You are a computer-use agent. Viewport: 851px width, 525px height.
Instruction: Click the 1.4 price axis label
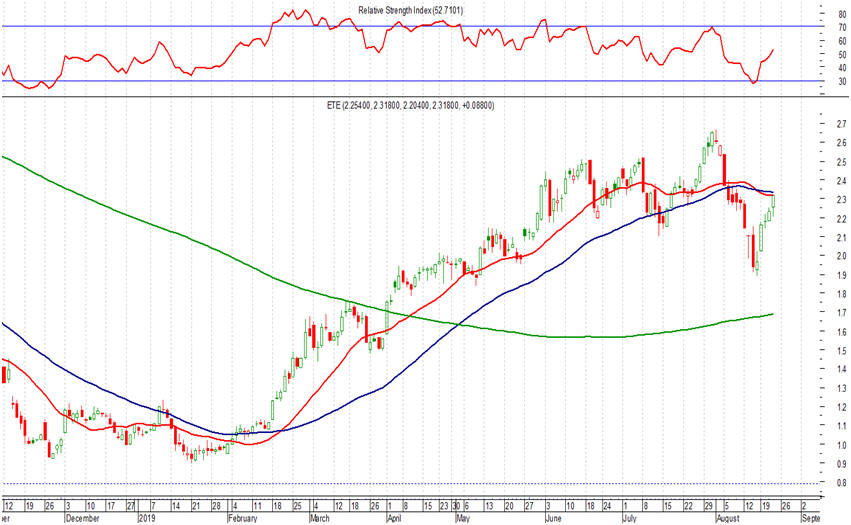click(841, 369)
